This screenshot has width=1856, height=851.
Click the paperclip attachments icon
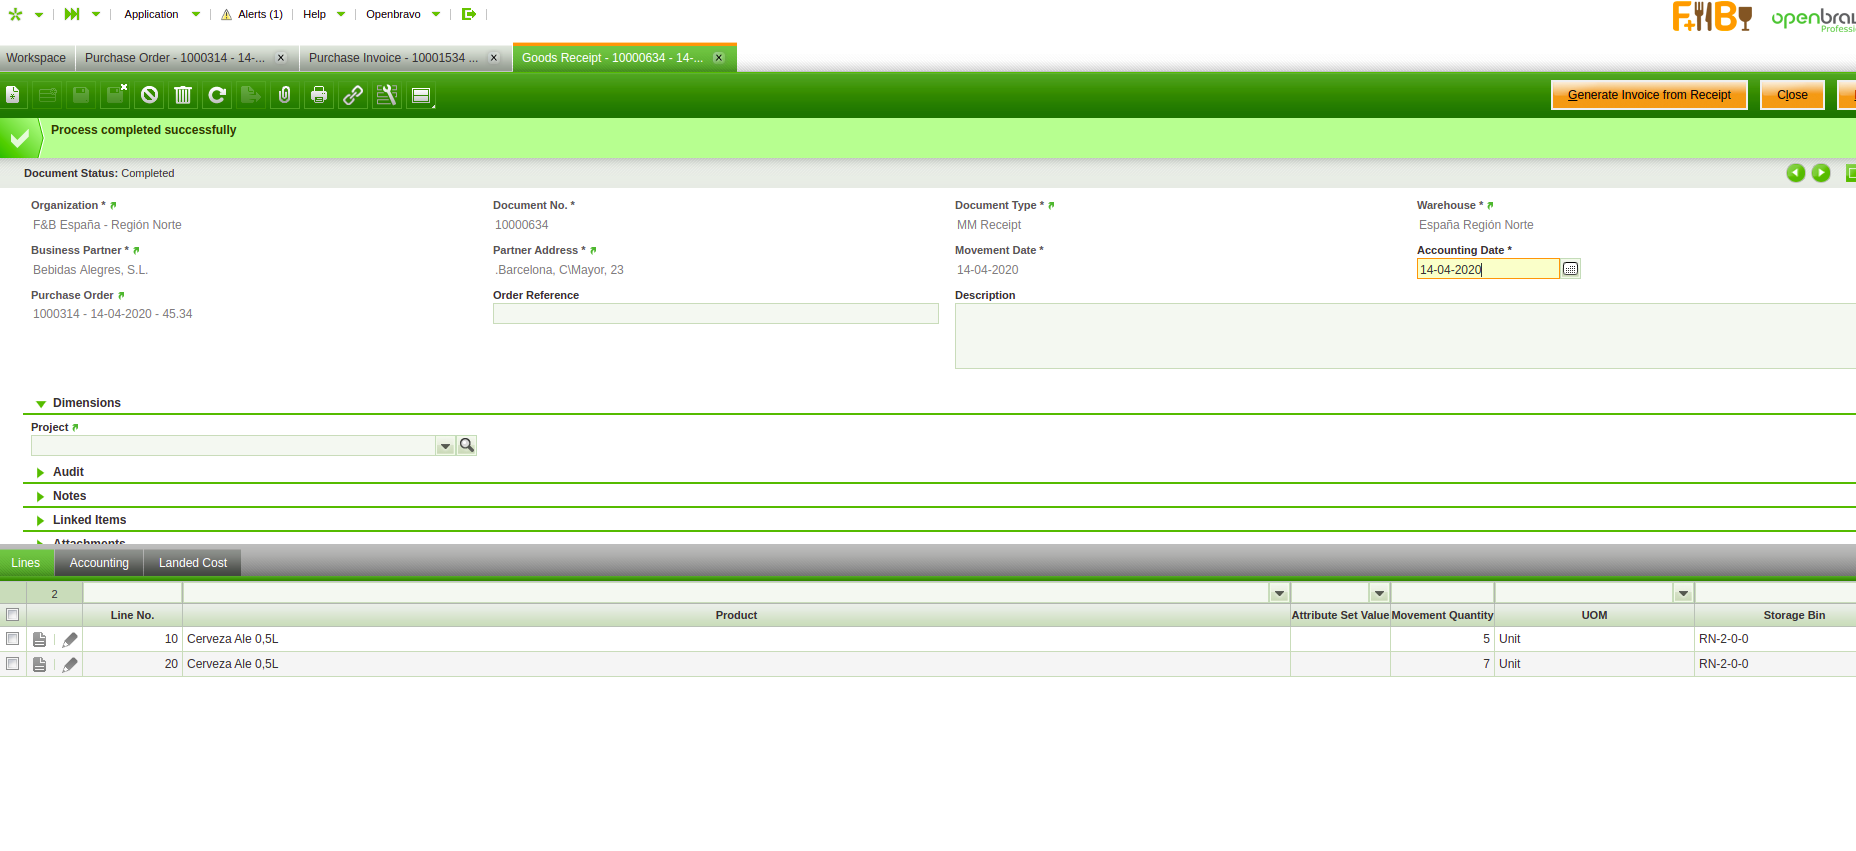285,95
